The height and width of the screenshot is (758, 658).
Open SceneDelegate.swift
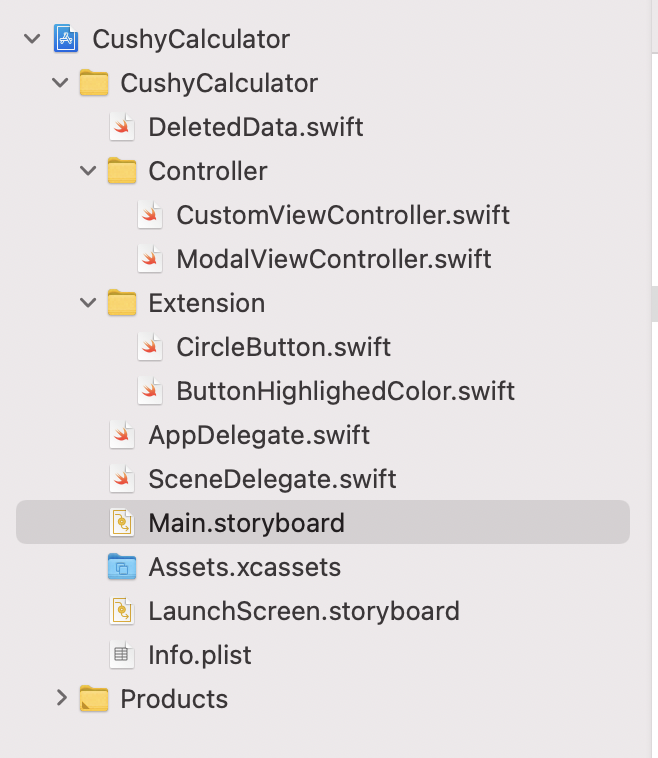point(272,479)
